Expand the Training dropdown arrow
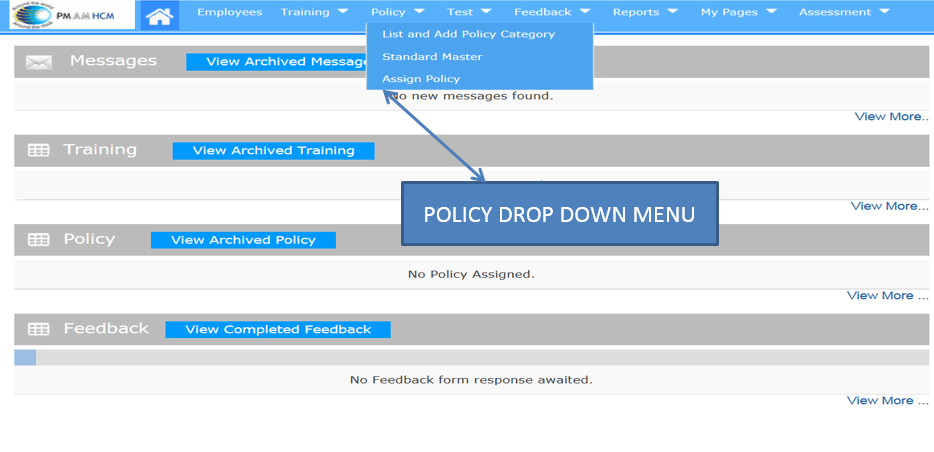Image resolution: width=934 pixels, height=452 pixels. point(343,11)
